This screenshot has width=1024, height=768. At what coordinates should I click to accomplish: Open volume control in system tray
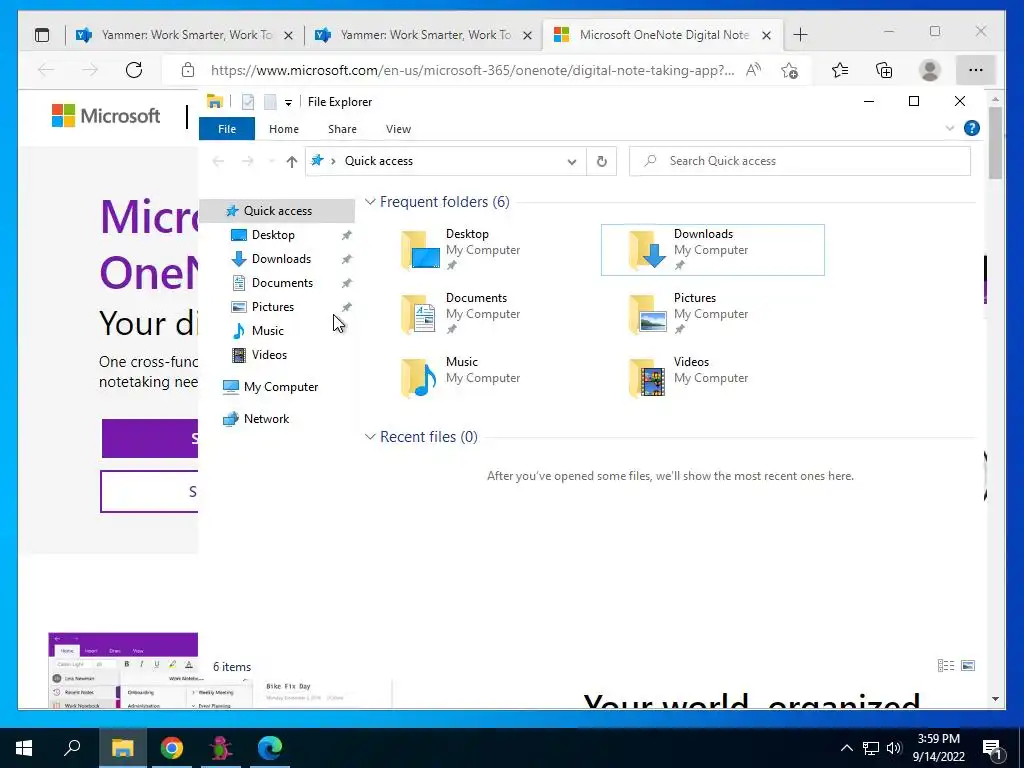(x=894, y=748)
